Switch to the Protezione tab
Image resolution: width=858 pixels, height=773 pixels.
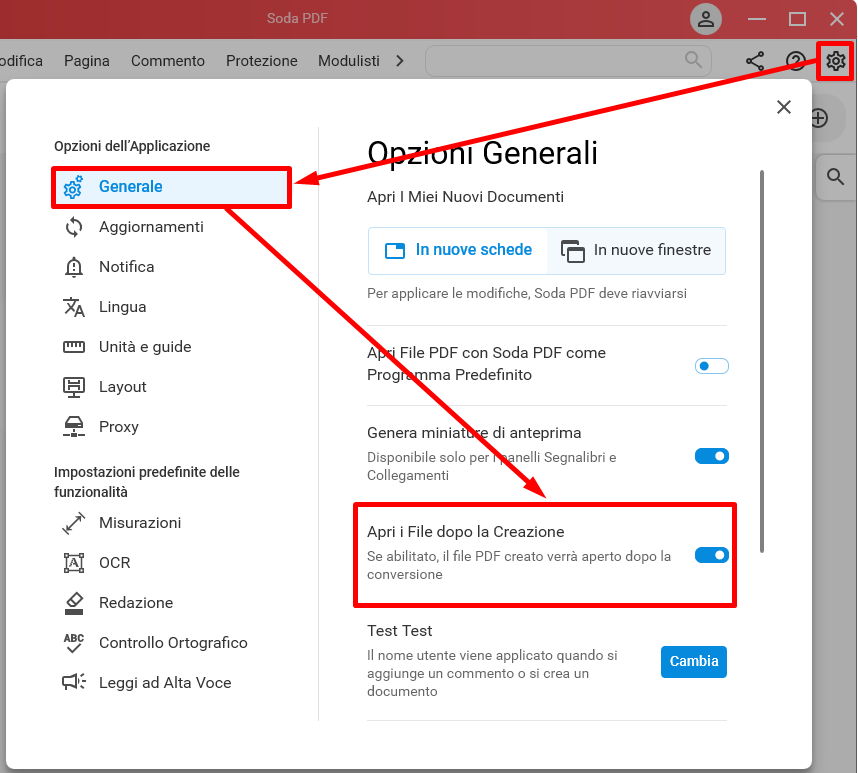(x=262, y=61)
